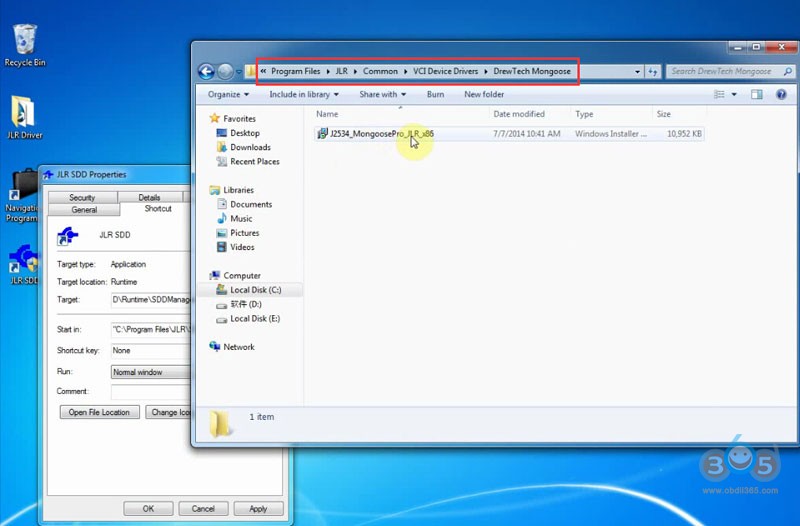800x526 pixels.
Task: Open the (D:) drive in navigation pane
Action: pos(245,304)
